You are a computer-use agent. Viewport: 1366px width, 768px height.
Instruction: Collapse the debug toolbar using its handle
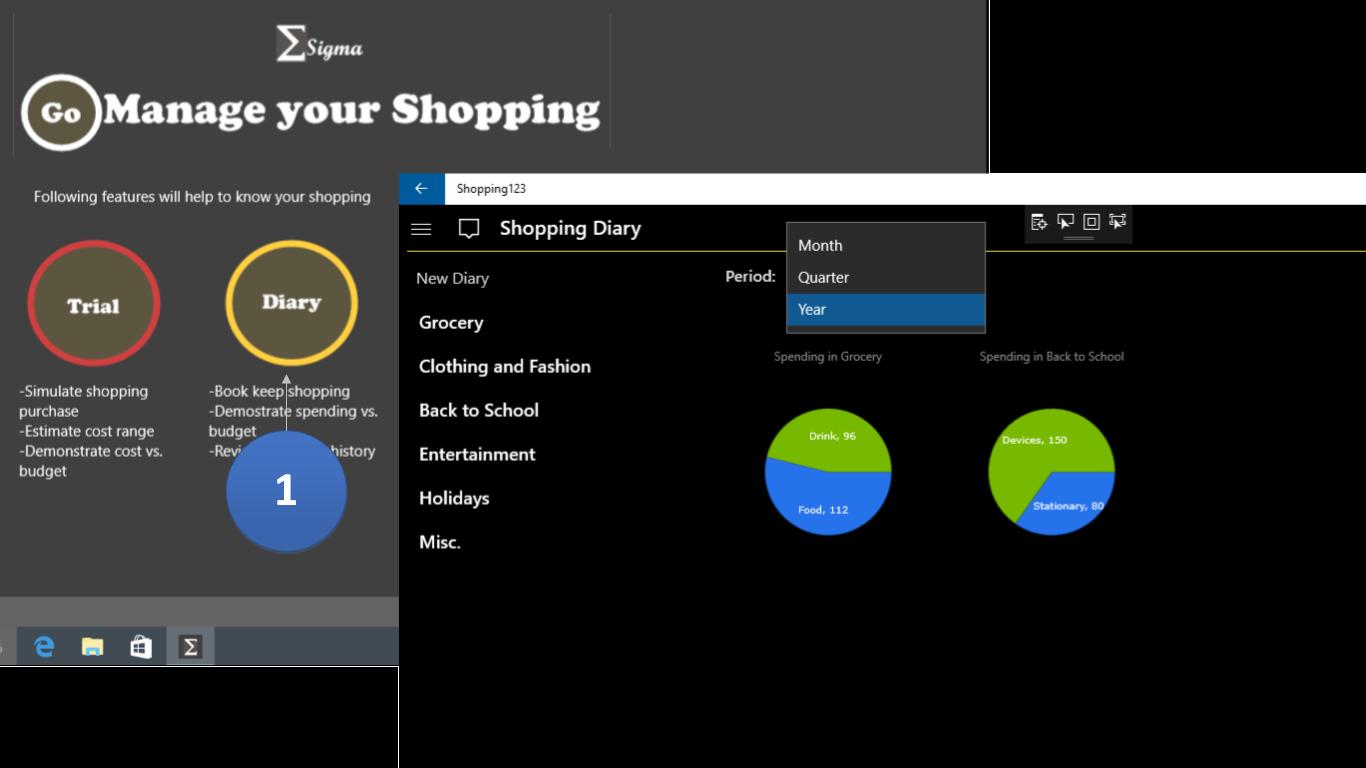coord(1078,239)
